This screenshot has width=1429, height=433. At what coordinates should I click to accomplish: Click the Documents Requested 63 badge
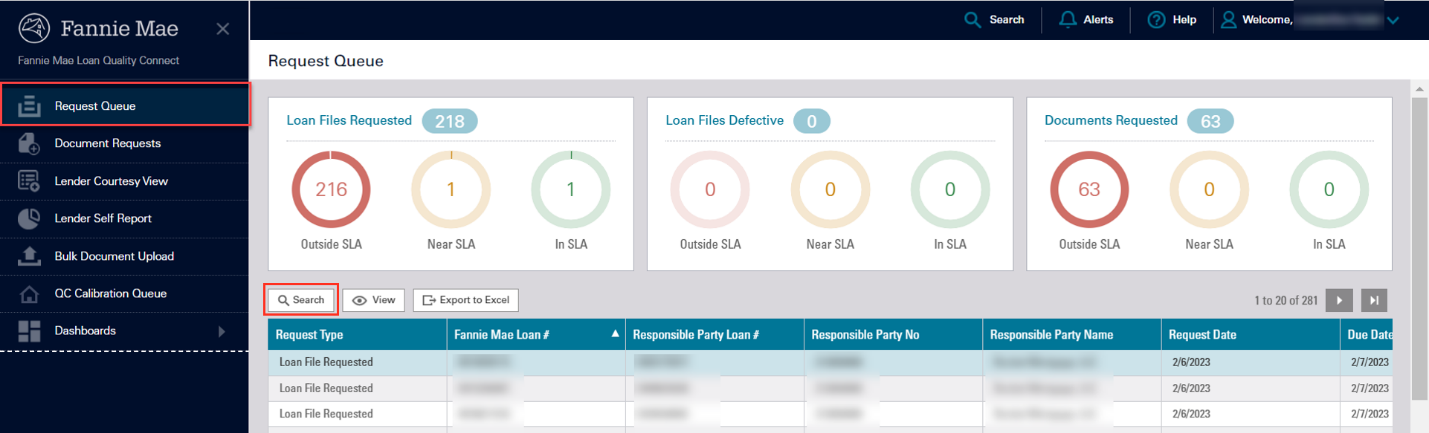(x=1210, y=121)
